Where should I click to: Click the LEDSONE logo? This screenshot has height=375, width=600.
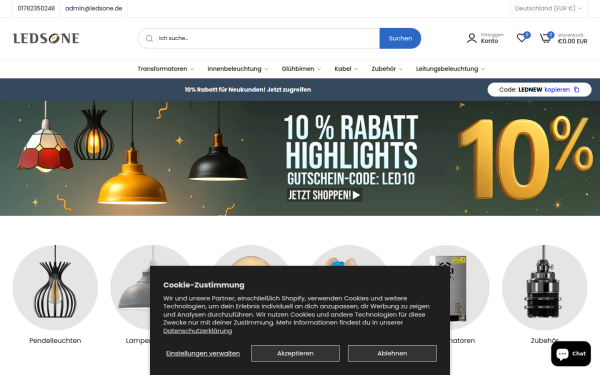pos(46,38)
